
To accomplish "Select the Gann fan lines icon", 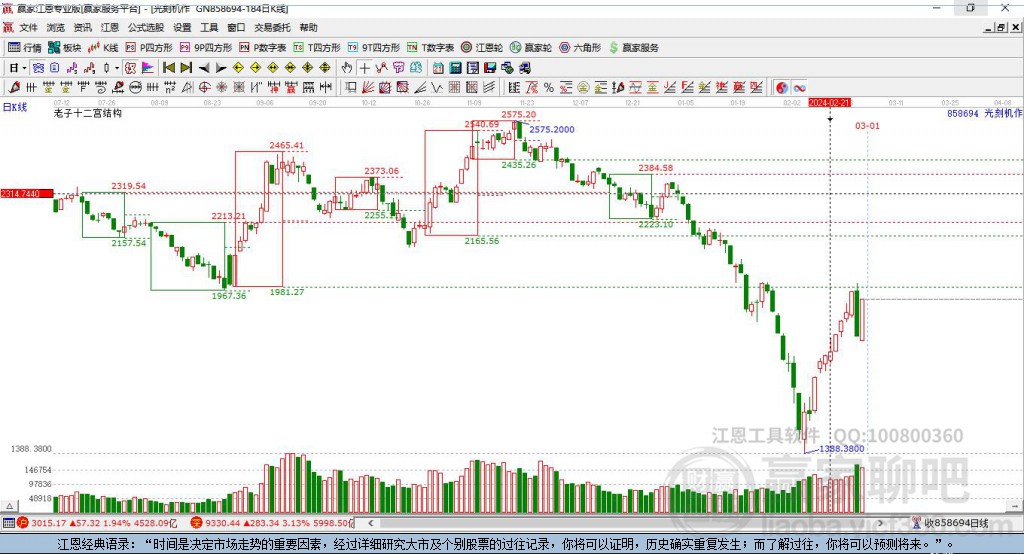I will [368, 88].
